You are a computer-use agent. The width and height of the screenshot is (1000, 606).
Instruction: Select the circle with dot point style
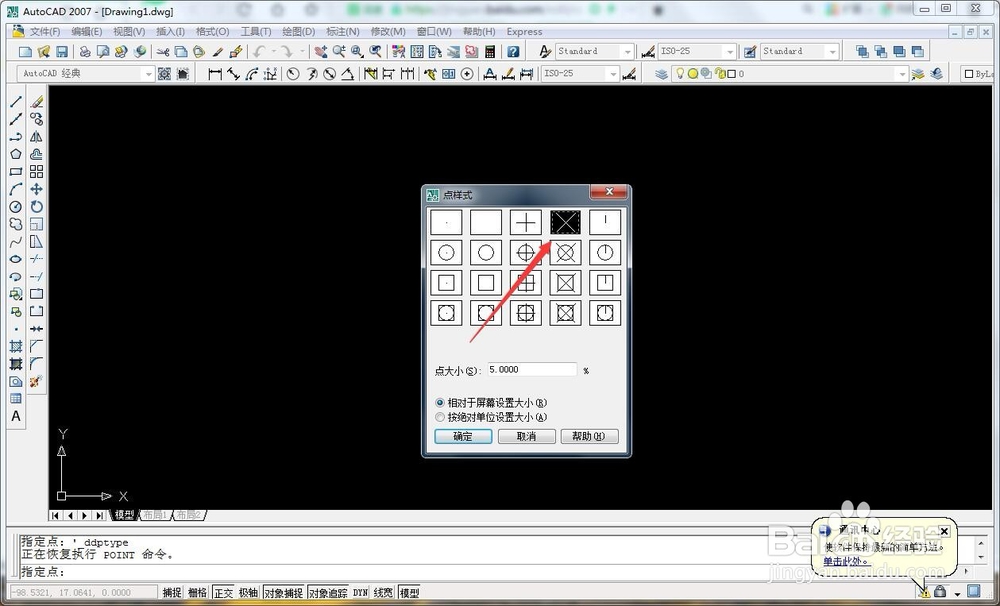tap(446, 253)
